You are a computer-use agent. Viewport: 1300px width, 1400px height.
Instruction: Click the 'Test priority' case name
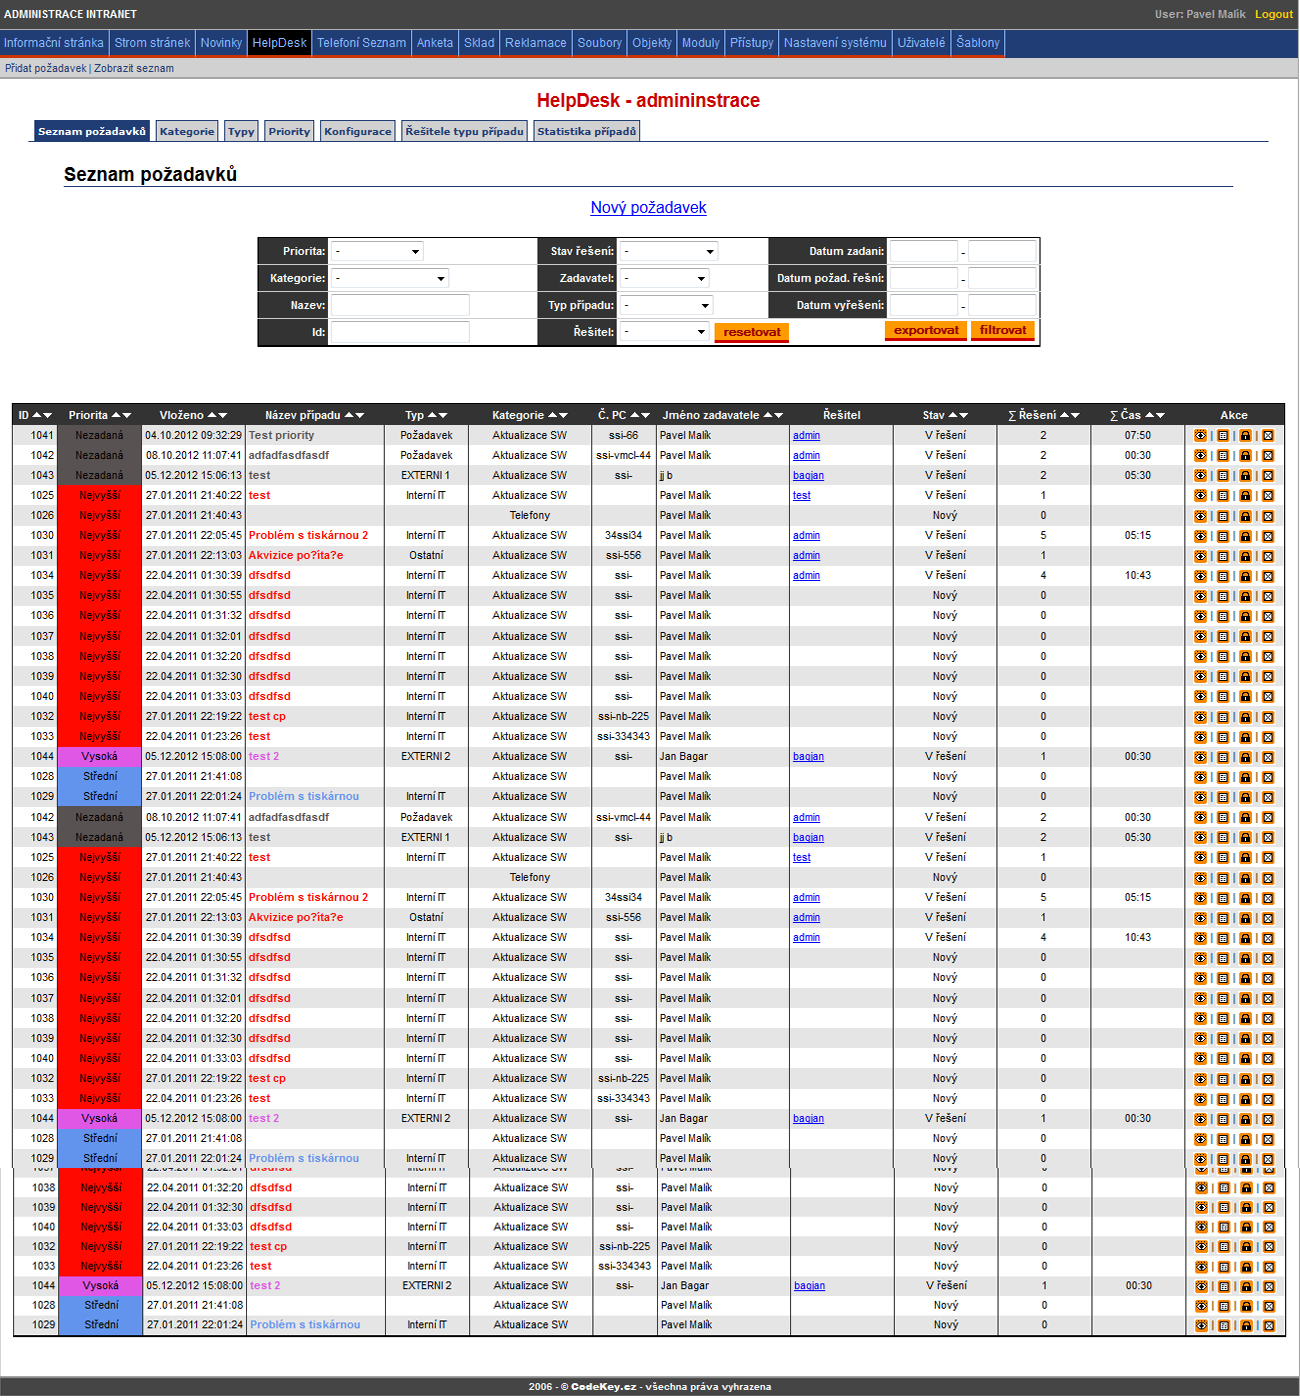pos(281,435)
